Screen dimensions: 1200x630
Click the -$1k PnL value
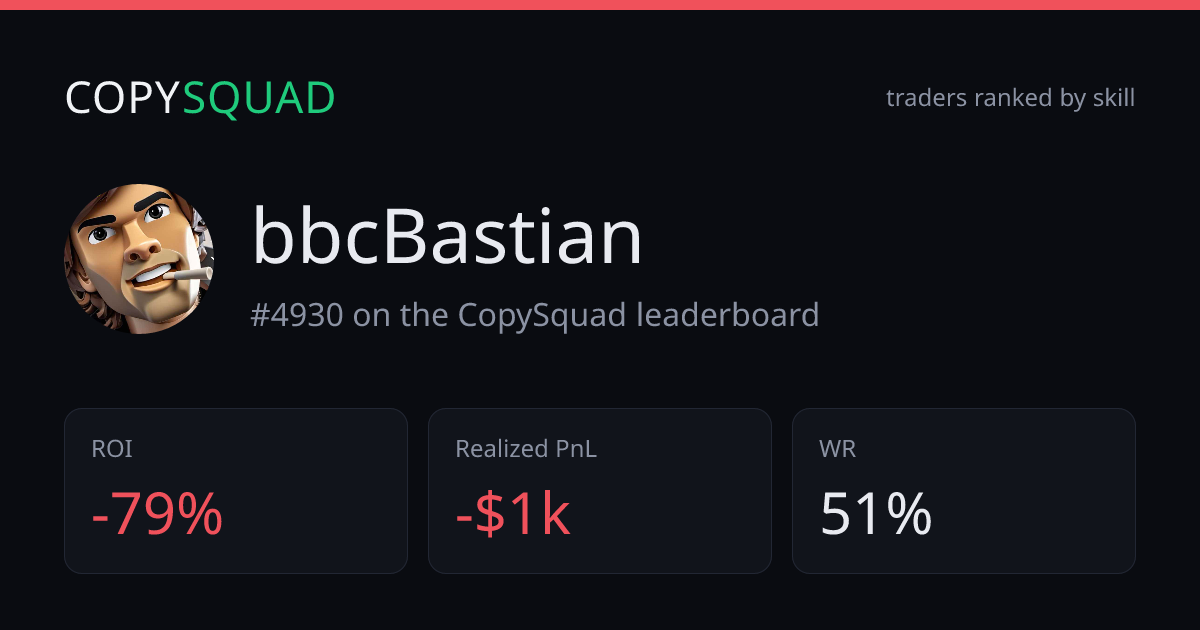(513, 515)
